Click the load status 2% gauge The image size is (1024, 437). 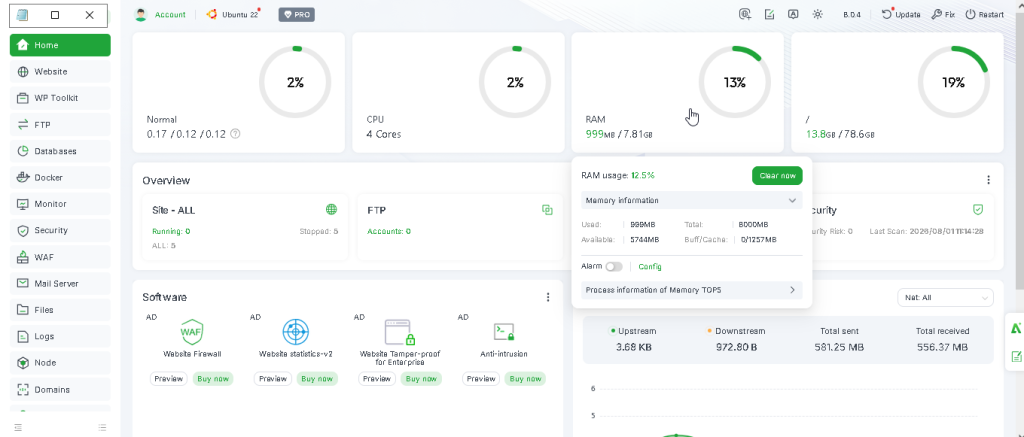[295, 82]
